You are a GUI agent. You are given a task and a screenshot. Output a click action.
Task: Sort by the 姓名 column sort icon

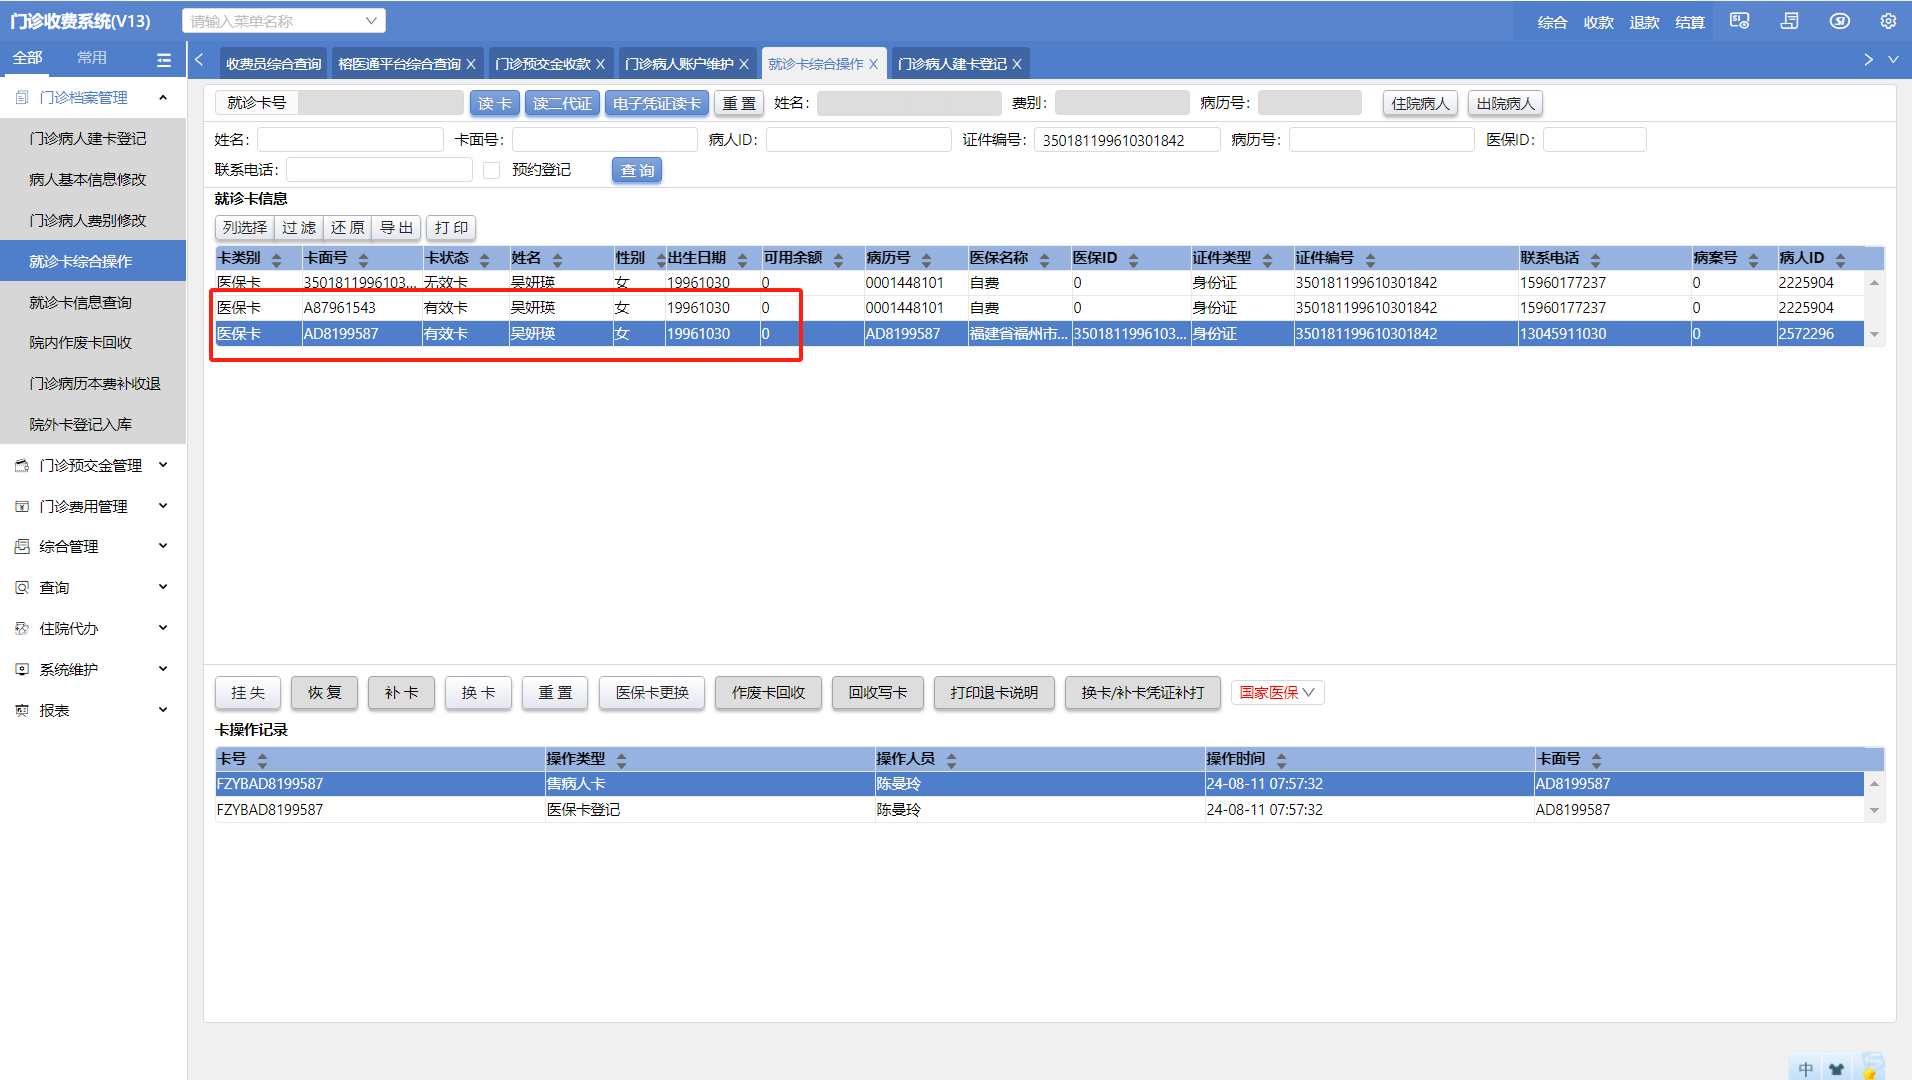tap(558, 259)
